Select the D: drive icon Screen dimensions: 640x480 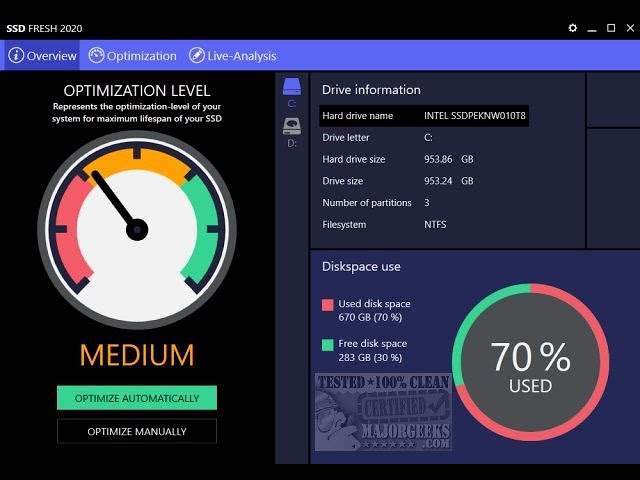pos(292,127)
